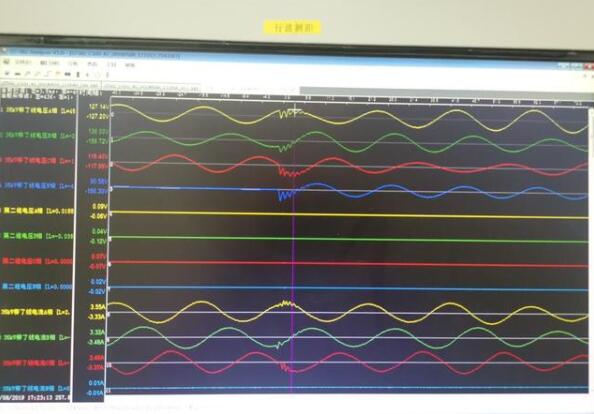The image size is (594, 414).
Task: Select the red 第二组电压 C相 channel label
Action: click(37, 261)
